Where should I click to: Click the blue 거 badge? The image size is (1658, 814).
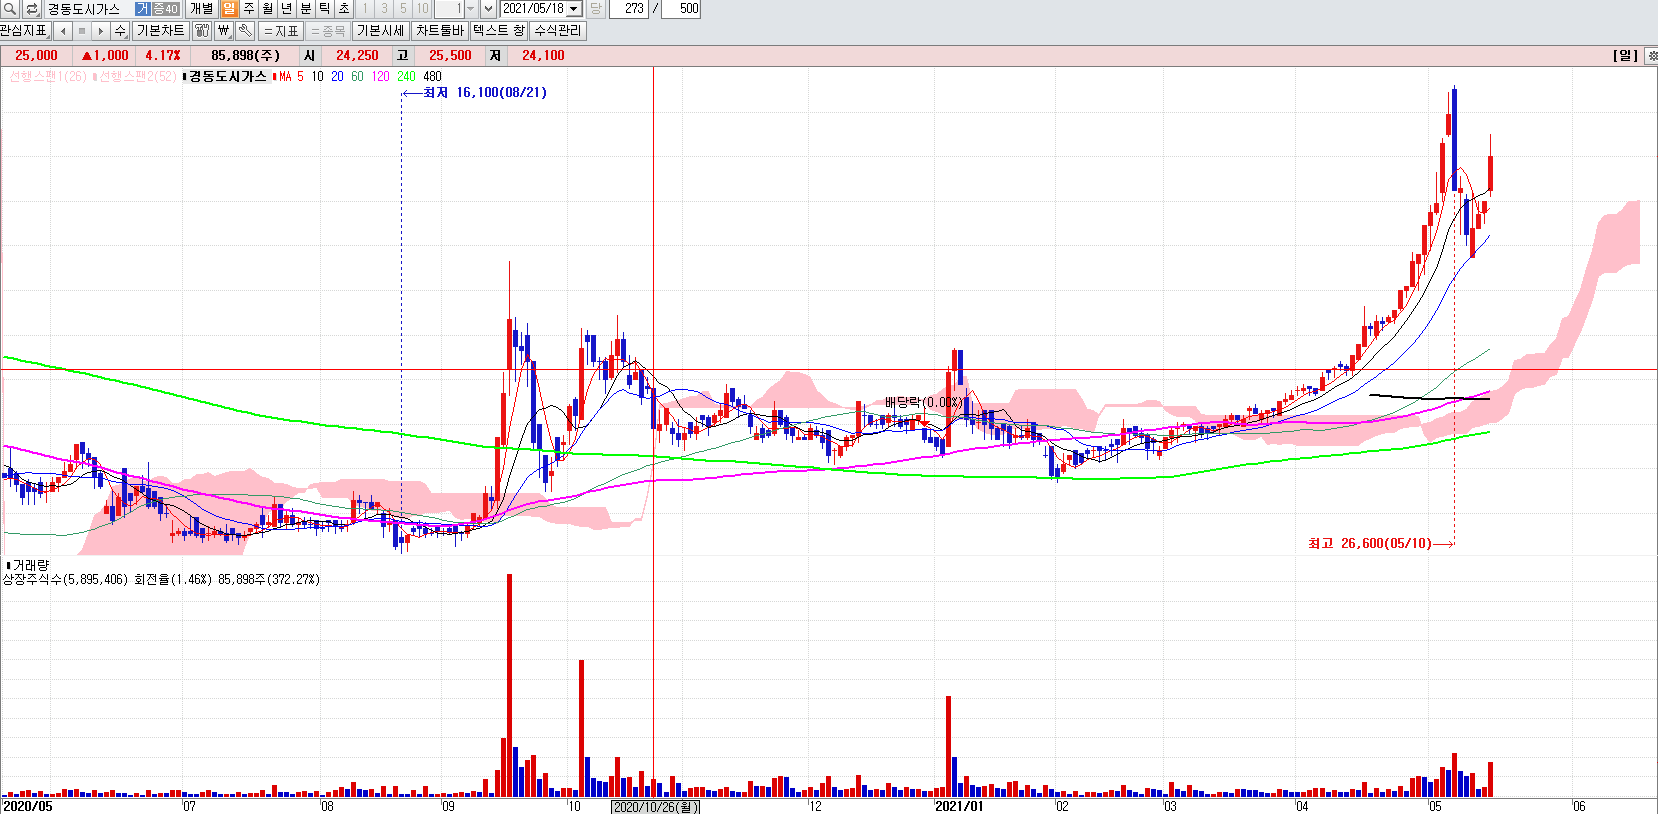click(142, 9)
